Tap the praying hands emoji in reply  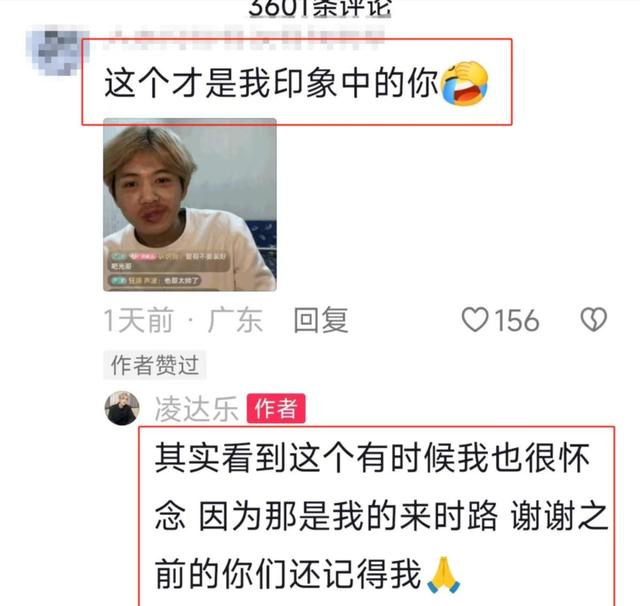(444, 575)
